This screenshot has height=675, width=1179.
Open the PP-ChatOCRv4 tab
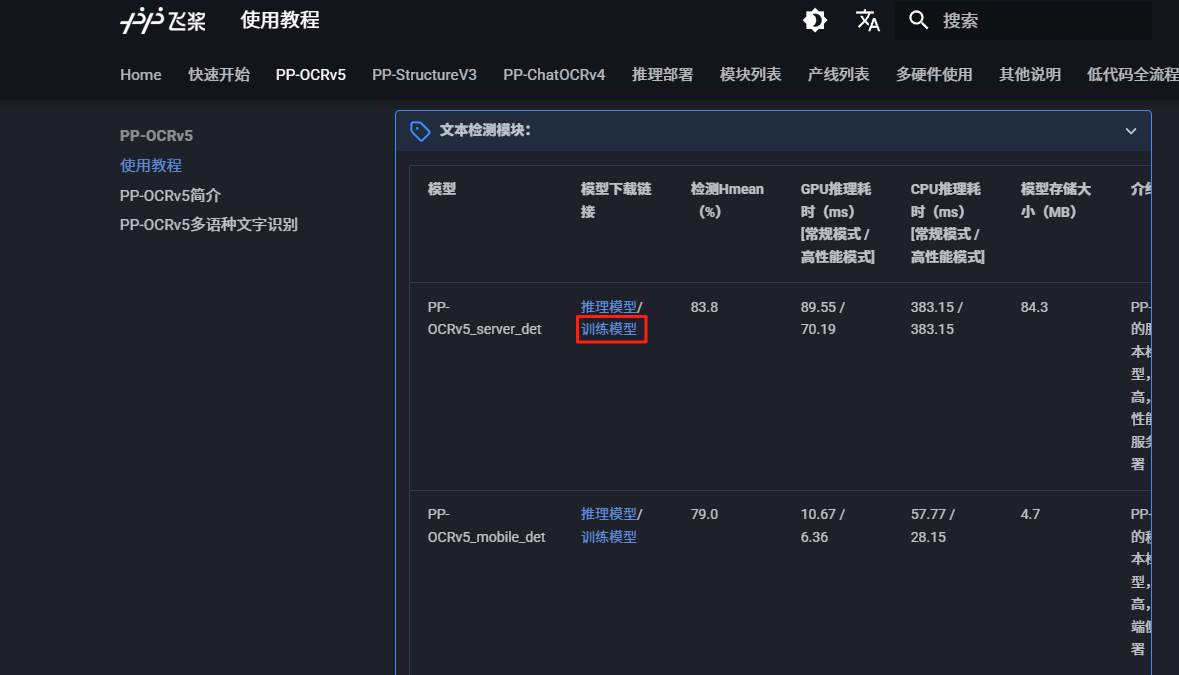tap(554, 75)
